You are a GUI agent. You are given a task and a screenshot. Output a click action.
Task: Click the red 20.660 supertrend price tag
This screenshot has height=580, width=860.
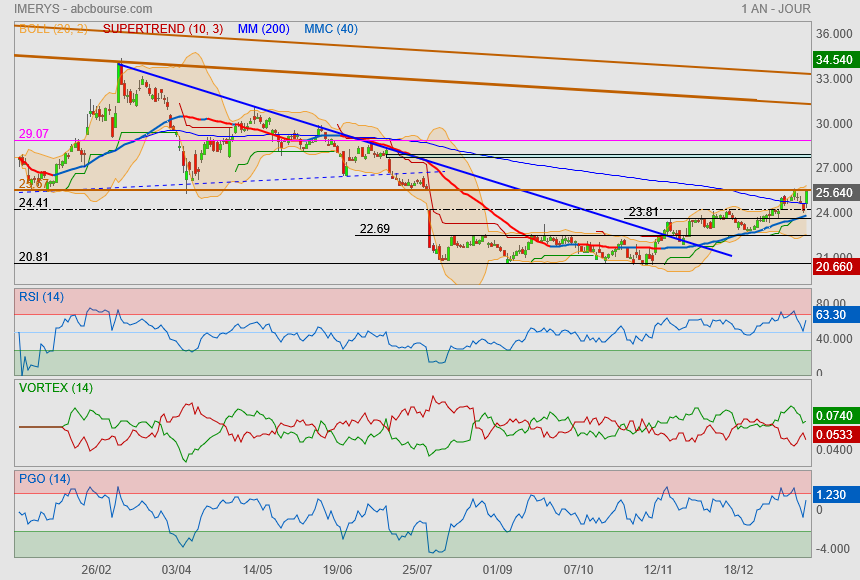click(x=835, y=267)
